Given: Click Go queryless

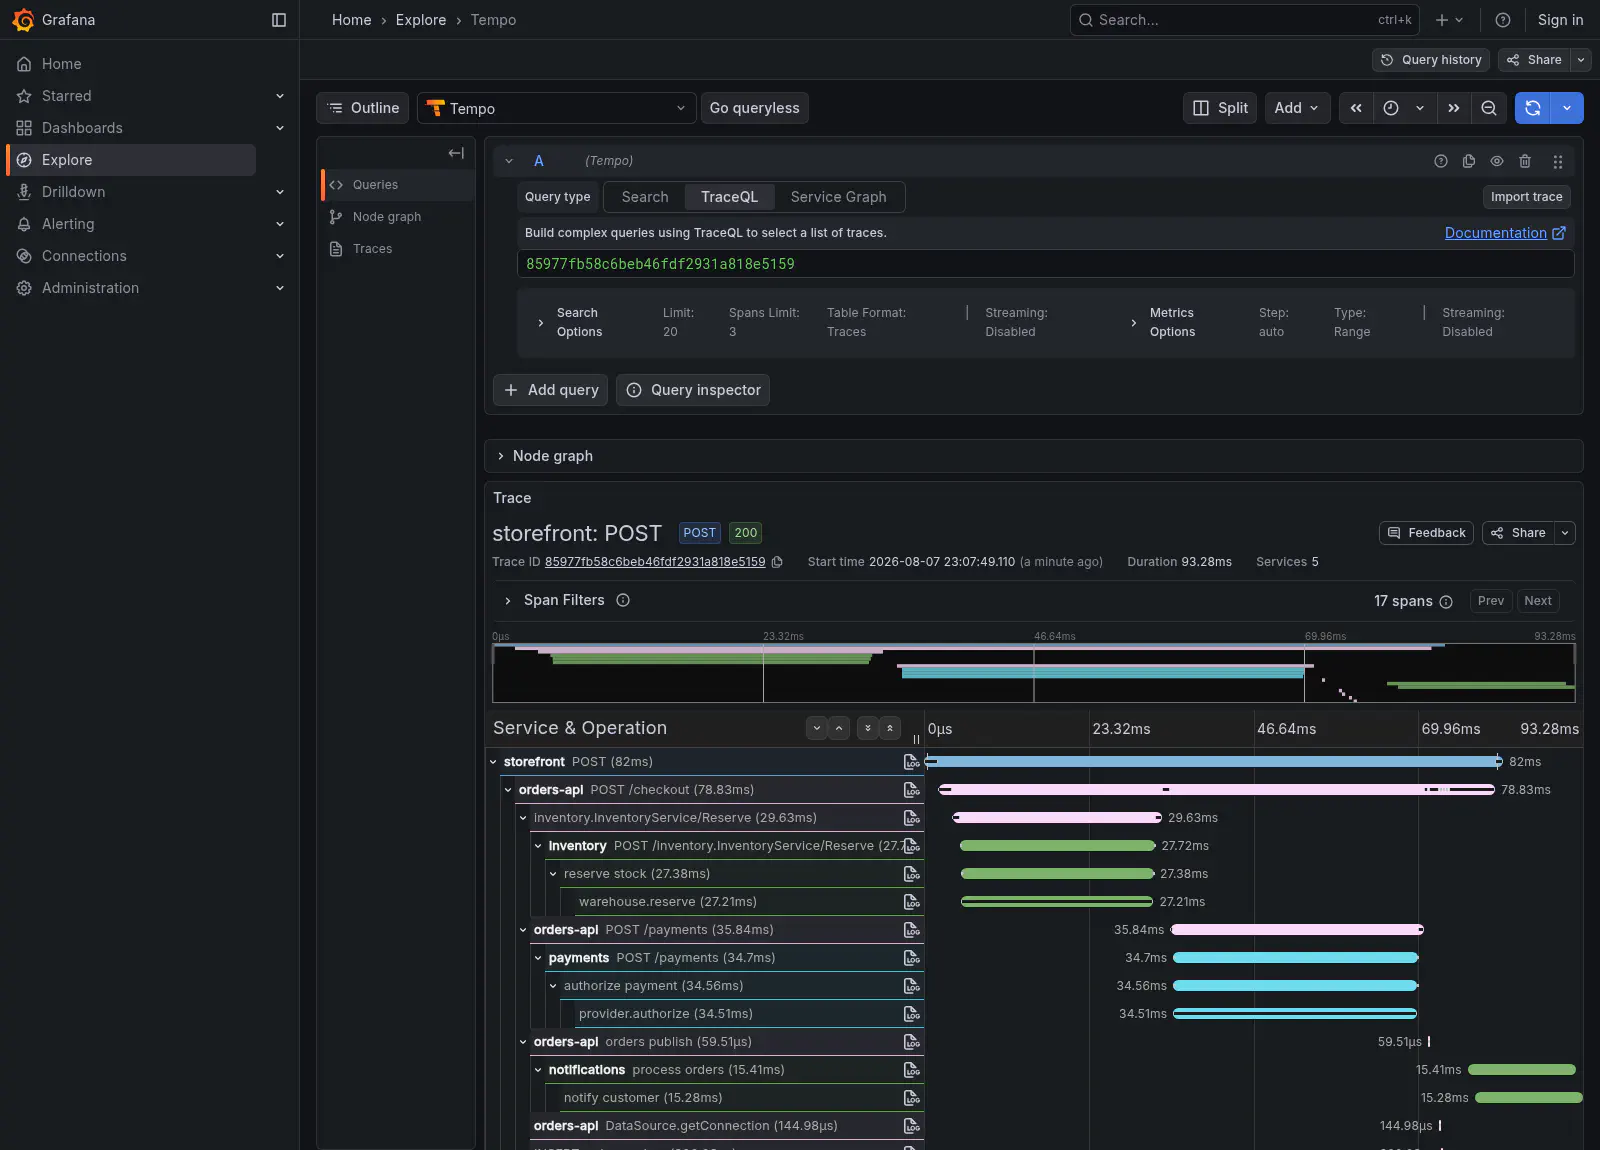Looking at the screenshot, I should point(754,108).
